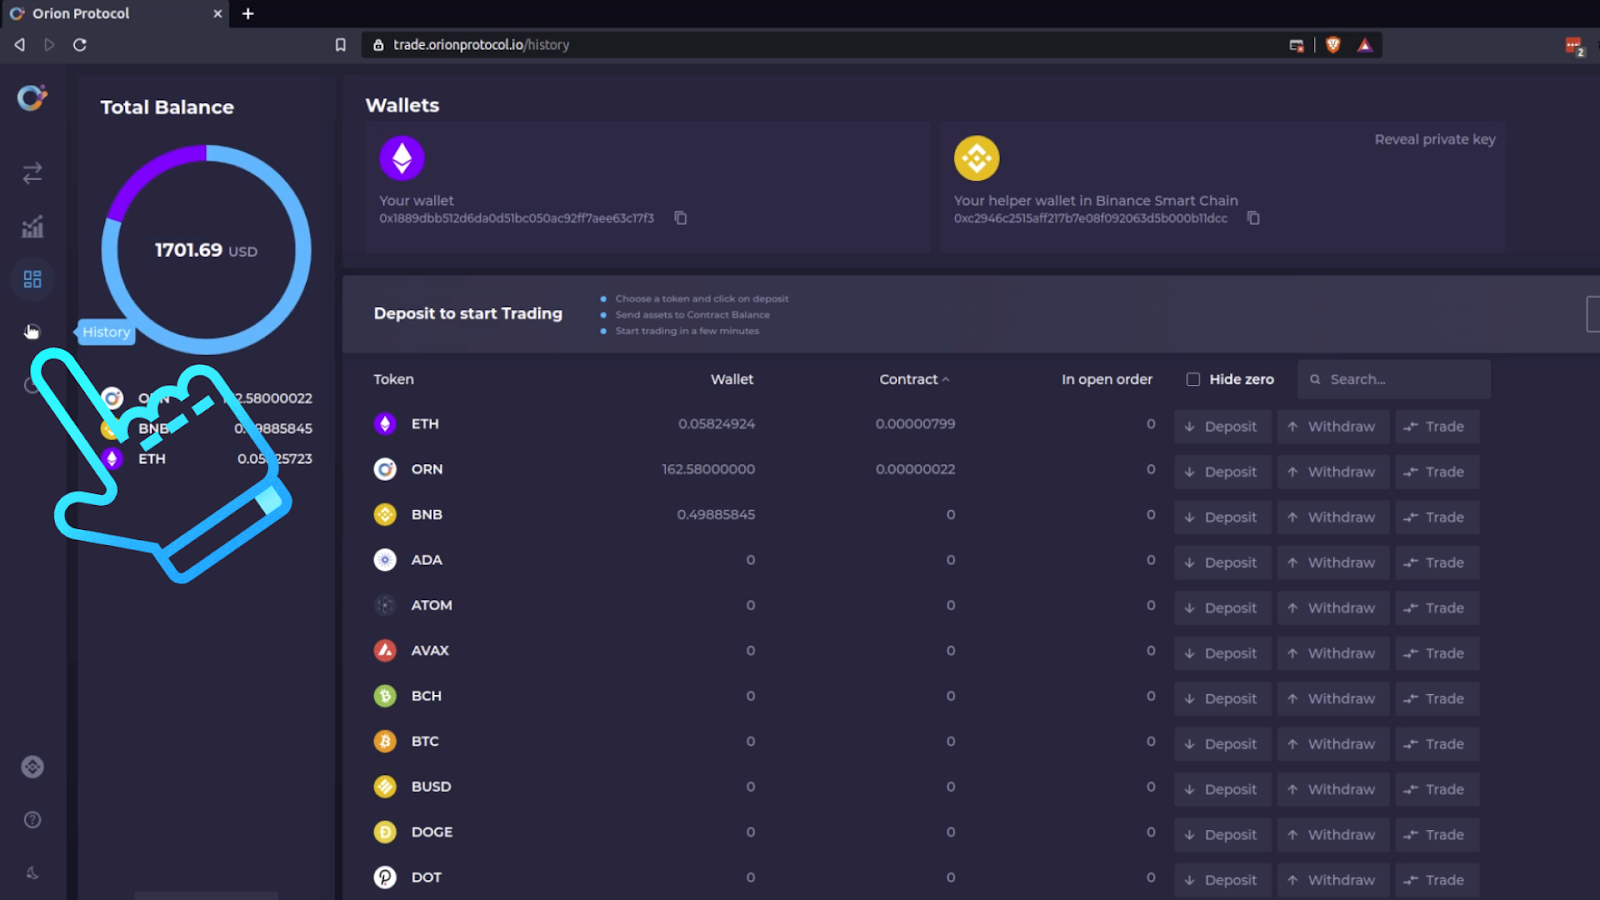Switch to the Orion Protocol browser tab
This screenshot has height=900, width=1600.
(115, 14)
